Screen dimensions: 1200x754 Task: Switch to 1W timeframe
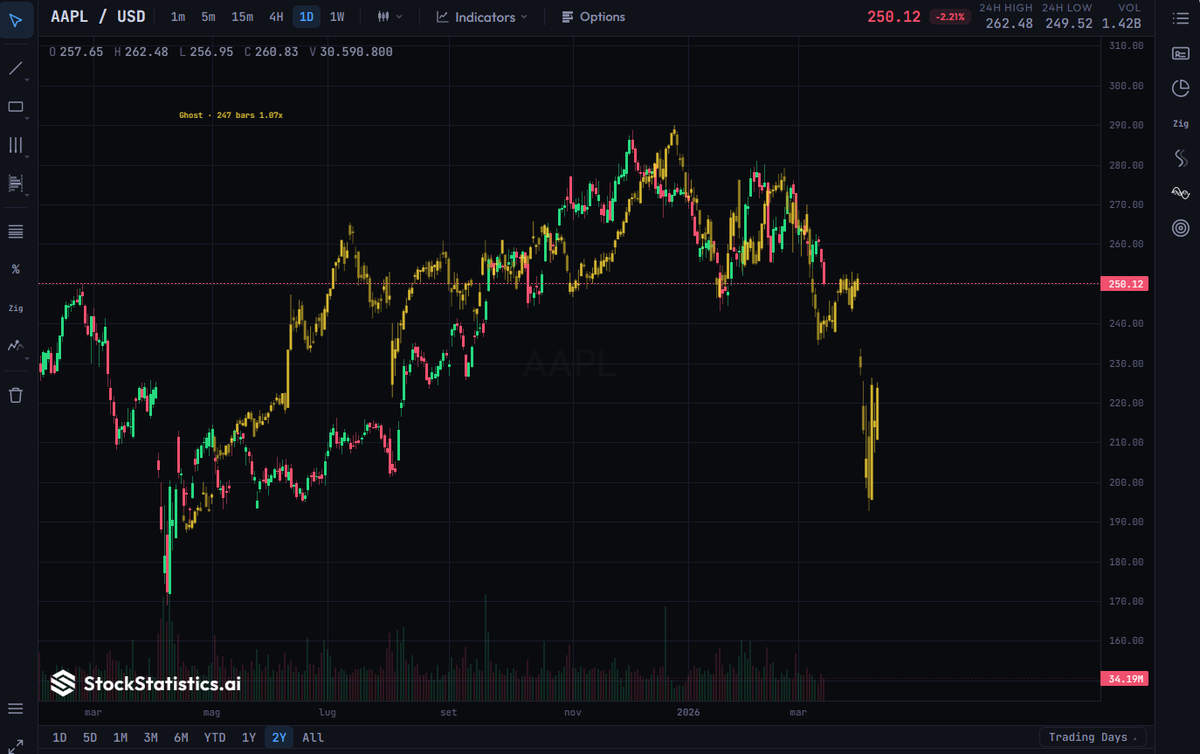[337, 17]
